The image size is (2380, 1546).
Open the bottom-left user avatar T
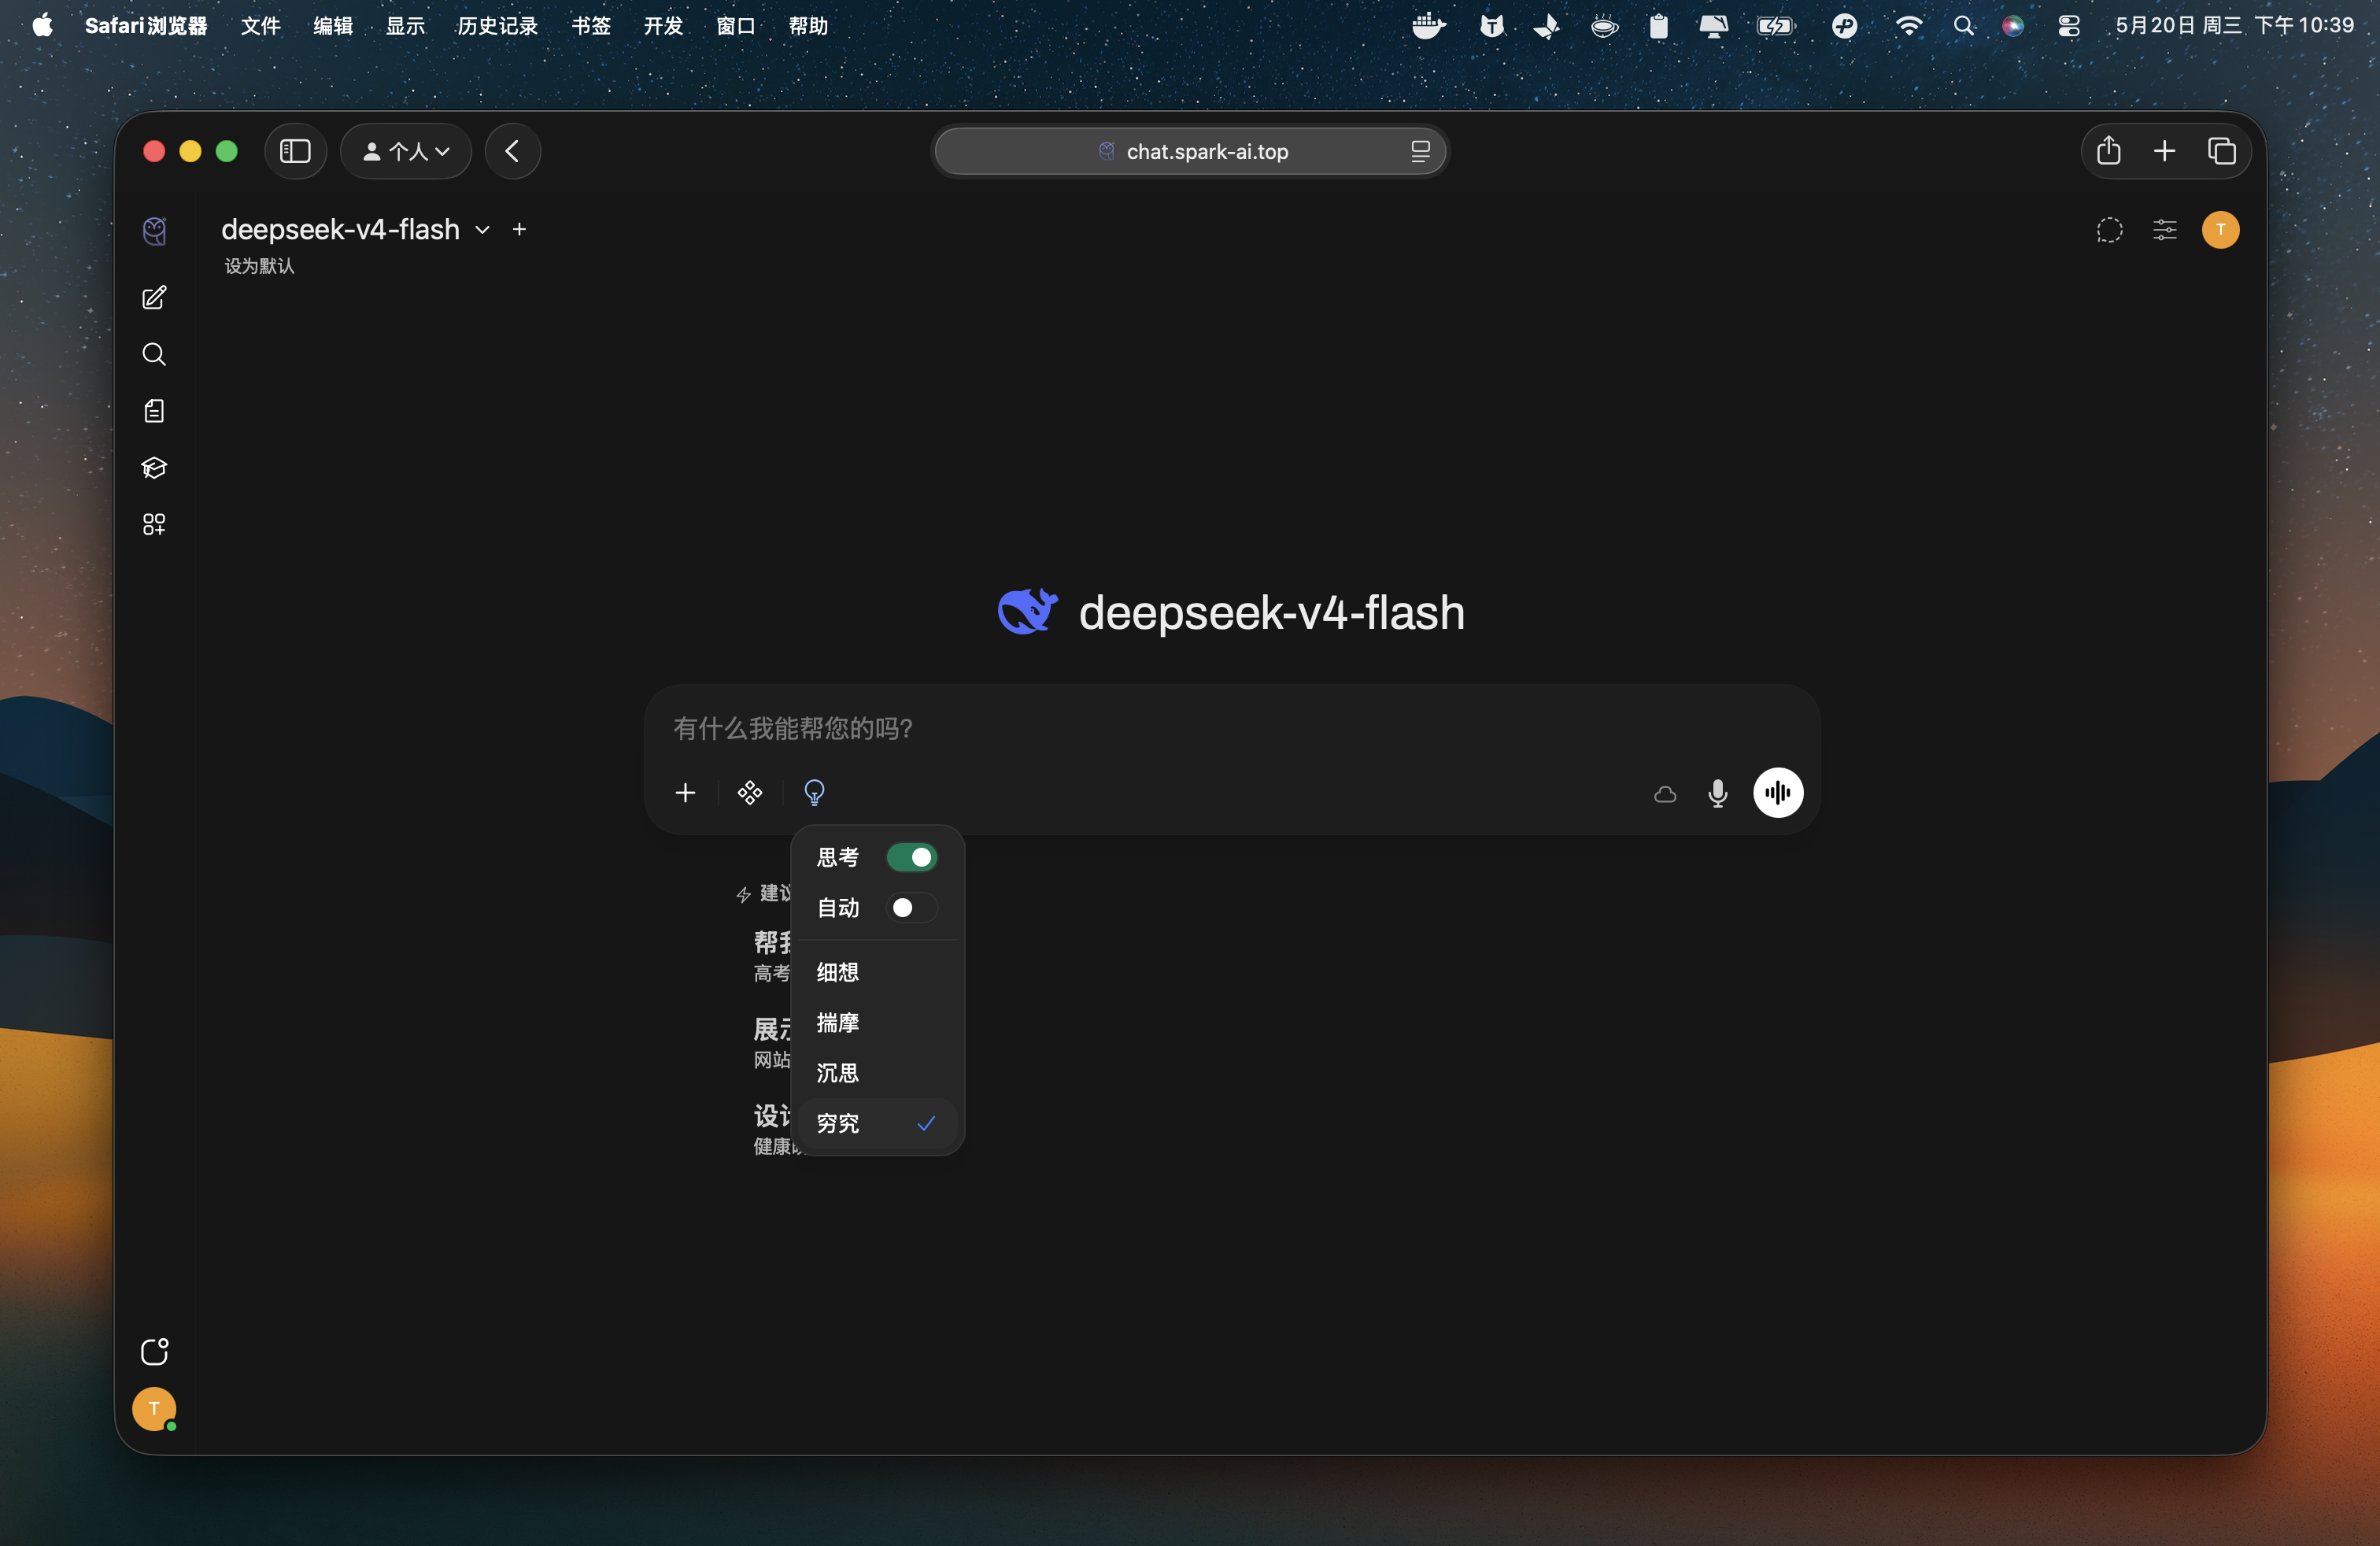pos(154,1408)
